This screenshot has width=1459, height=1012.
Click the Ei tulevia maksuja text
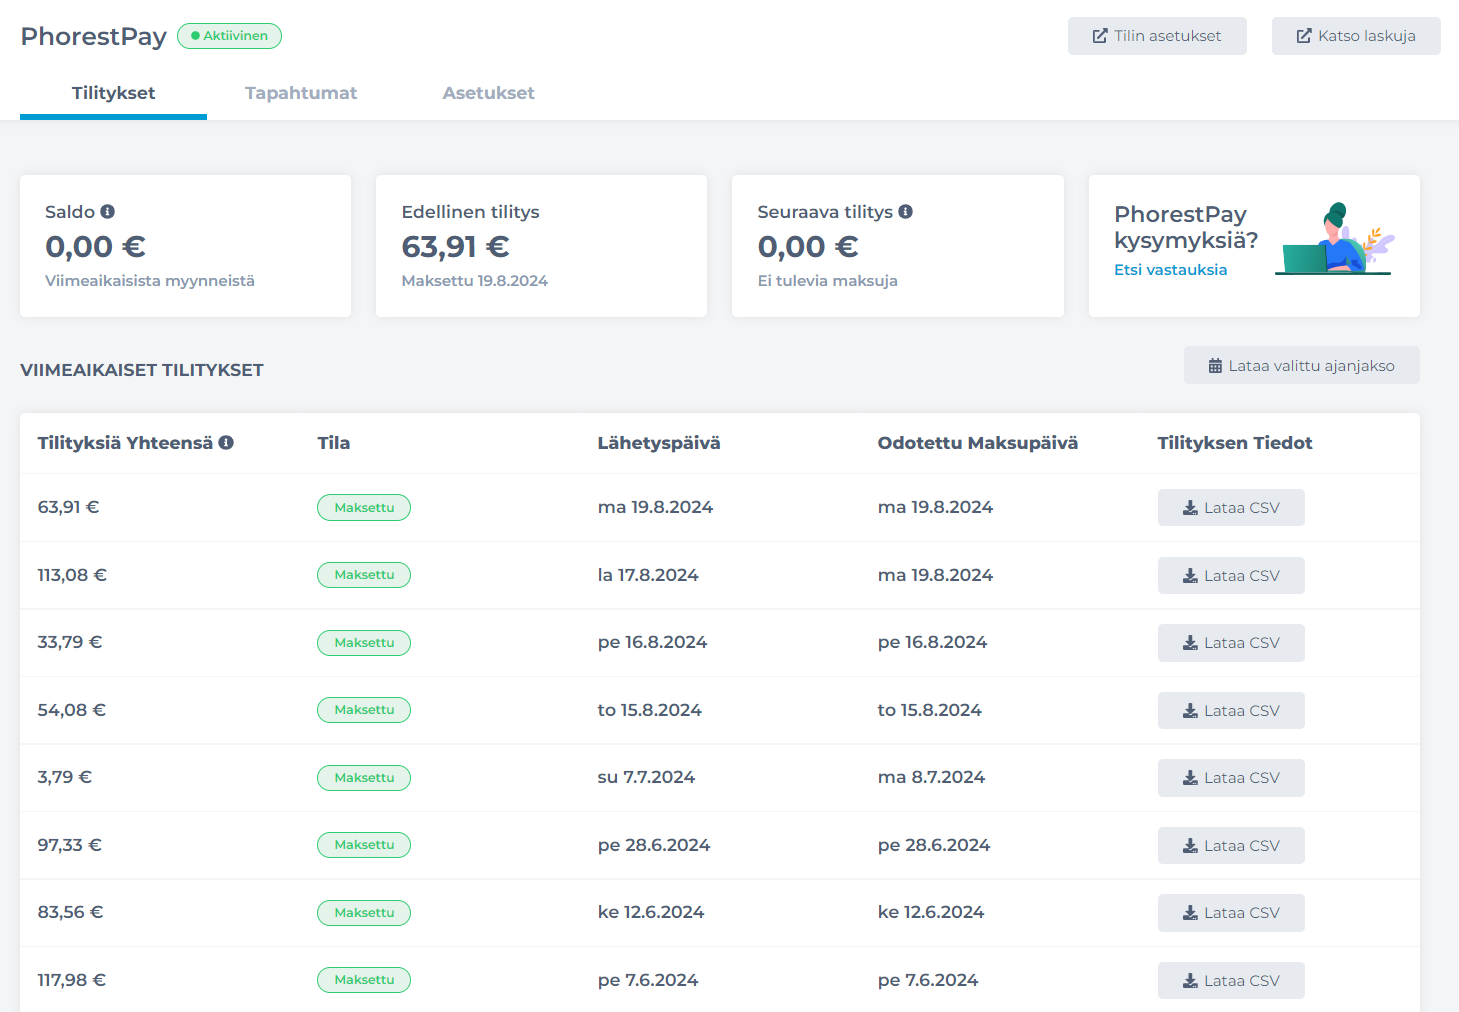pyautogui.click(x=828, y=281)
